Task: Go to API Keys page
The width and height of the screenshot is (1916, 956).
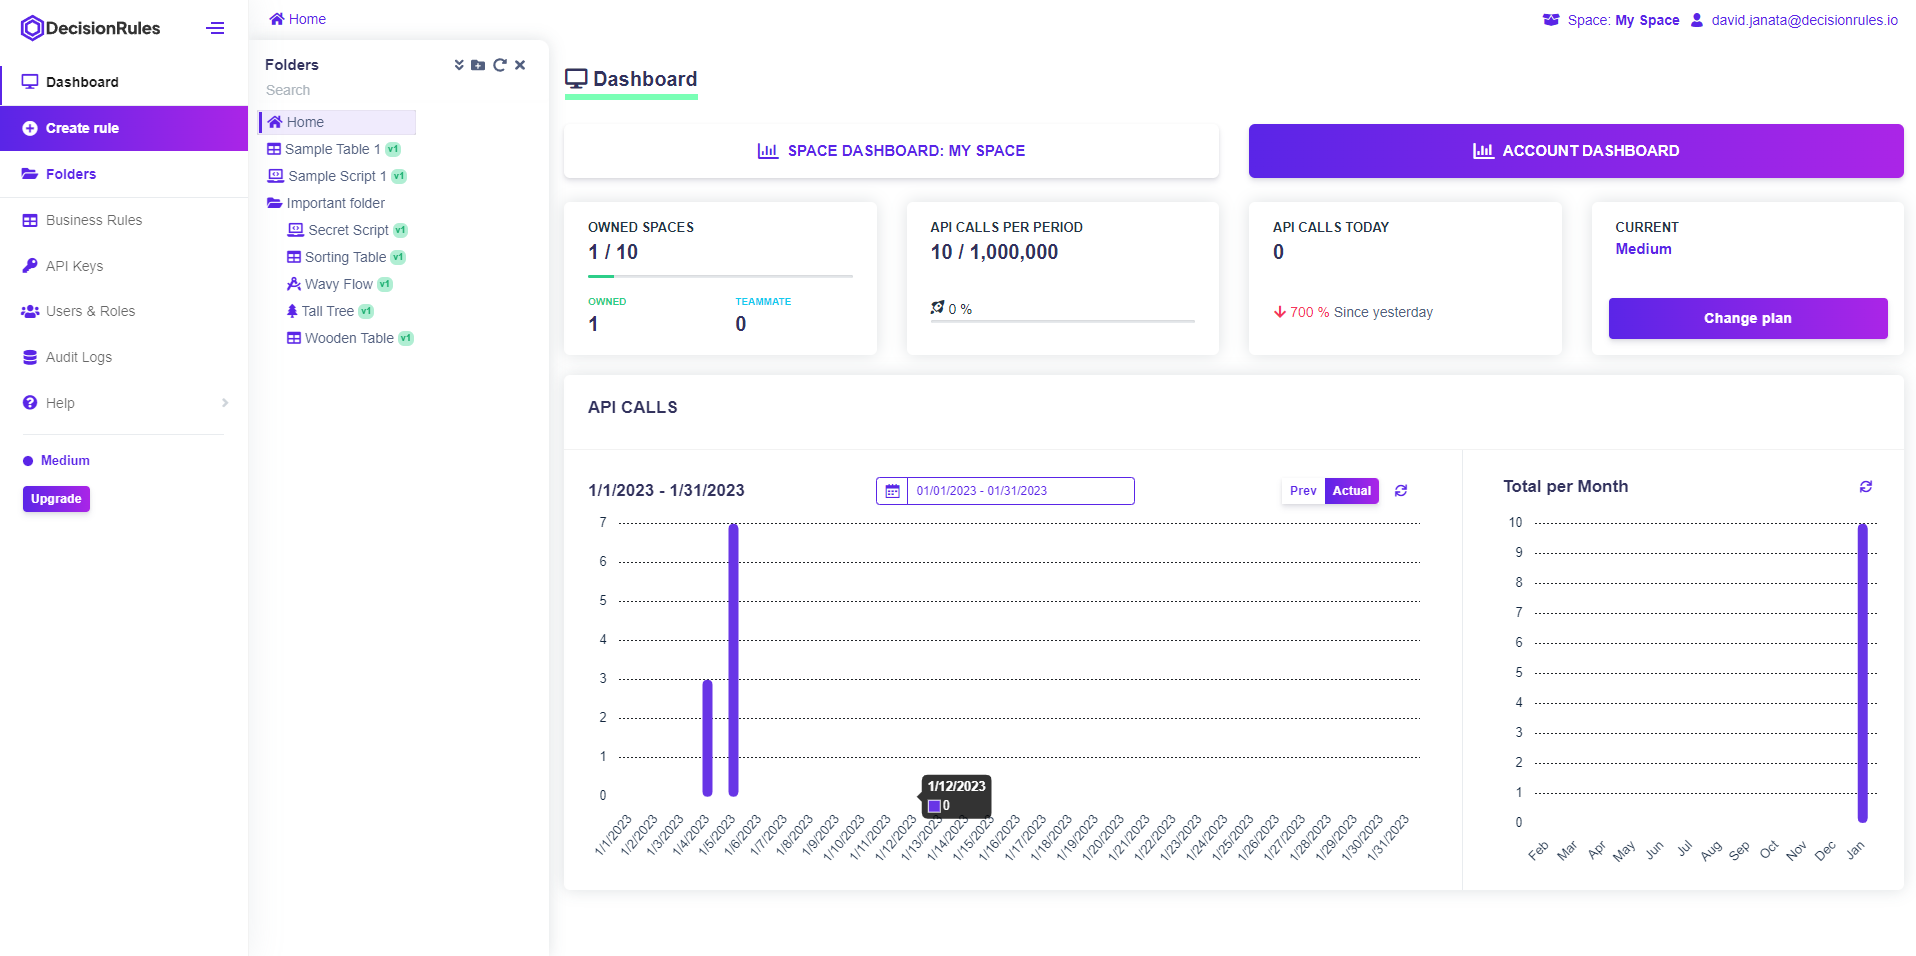Action: coord(74,266)
